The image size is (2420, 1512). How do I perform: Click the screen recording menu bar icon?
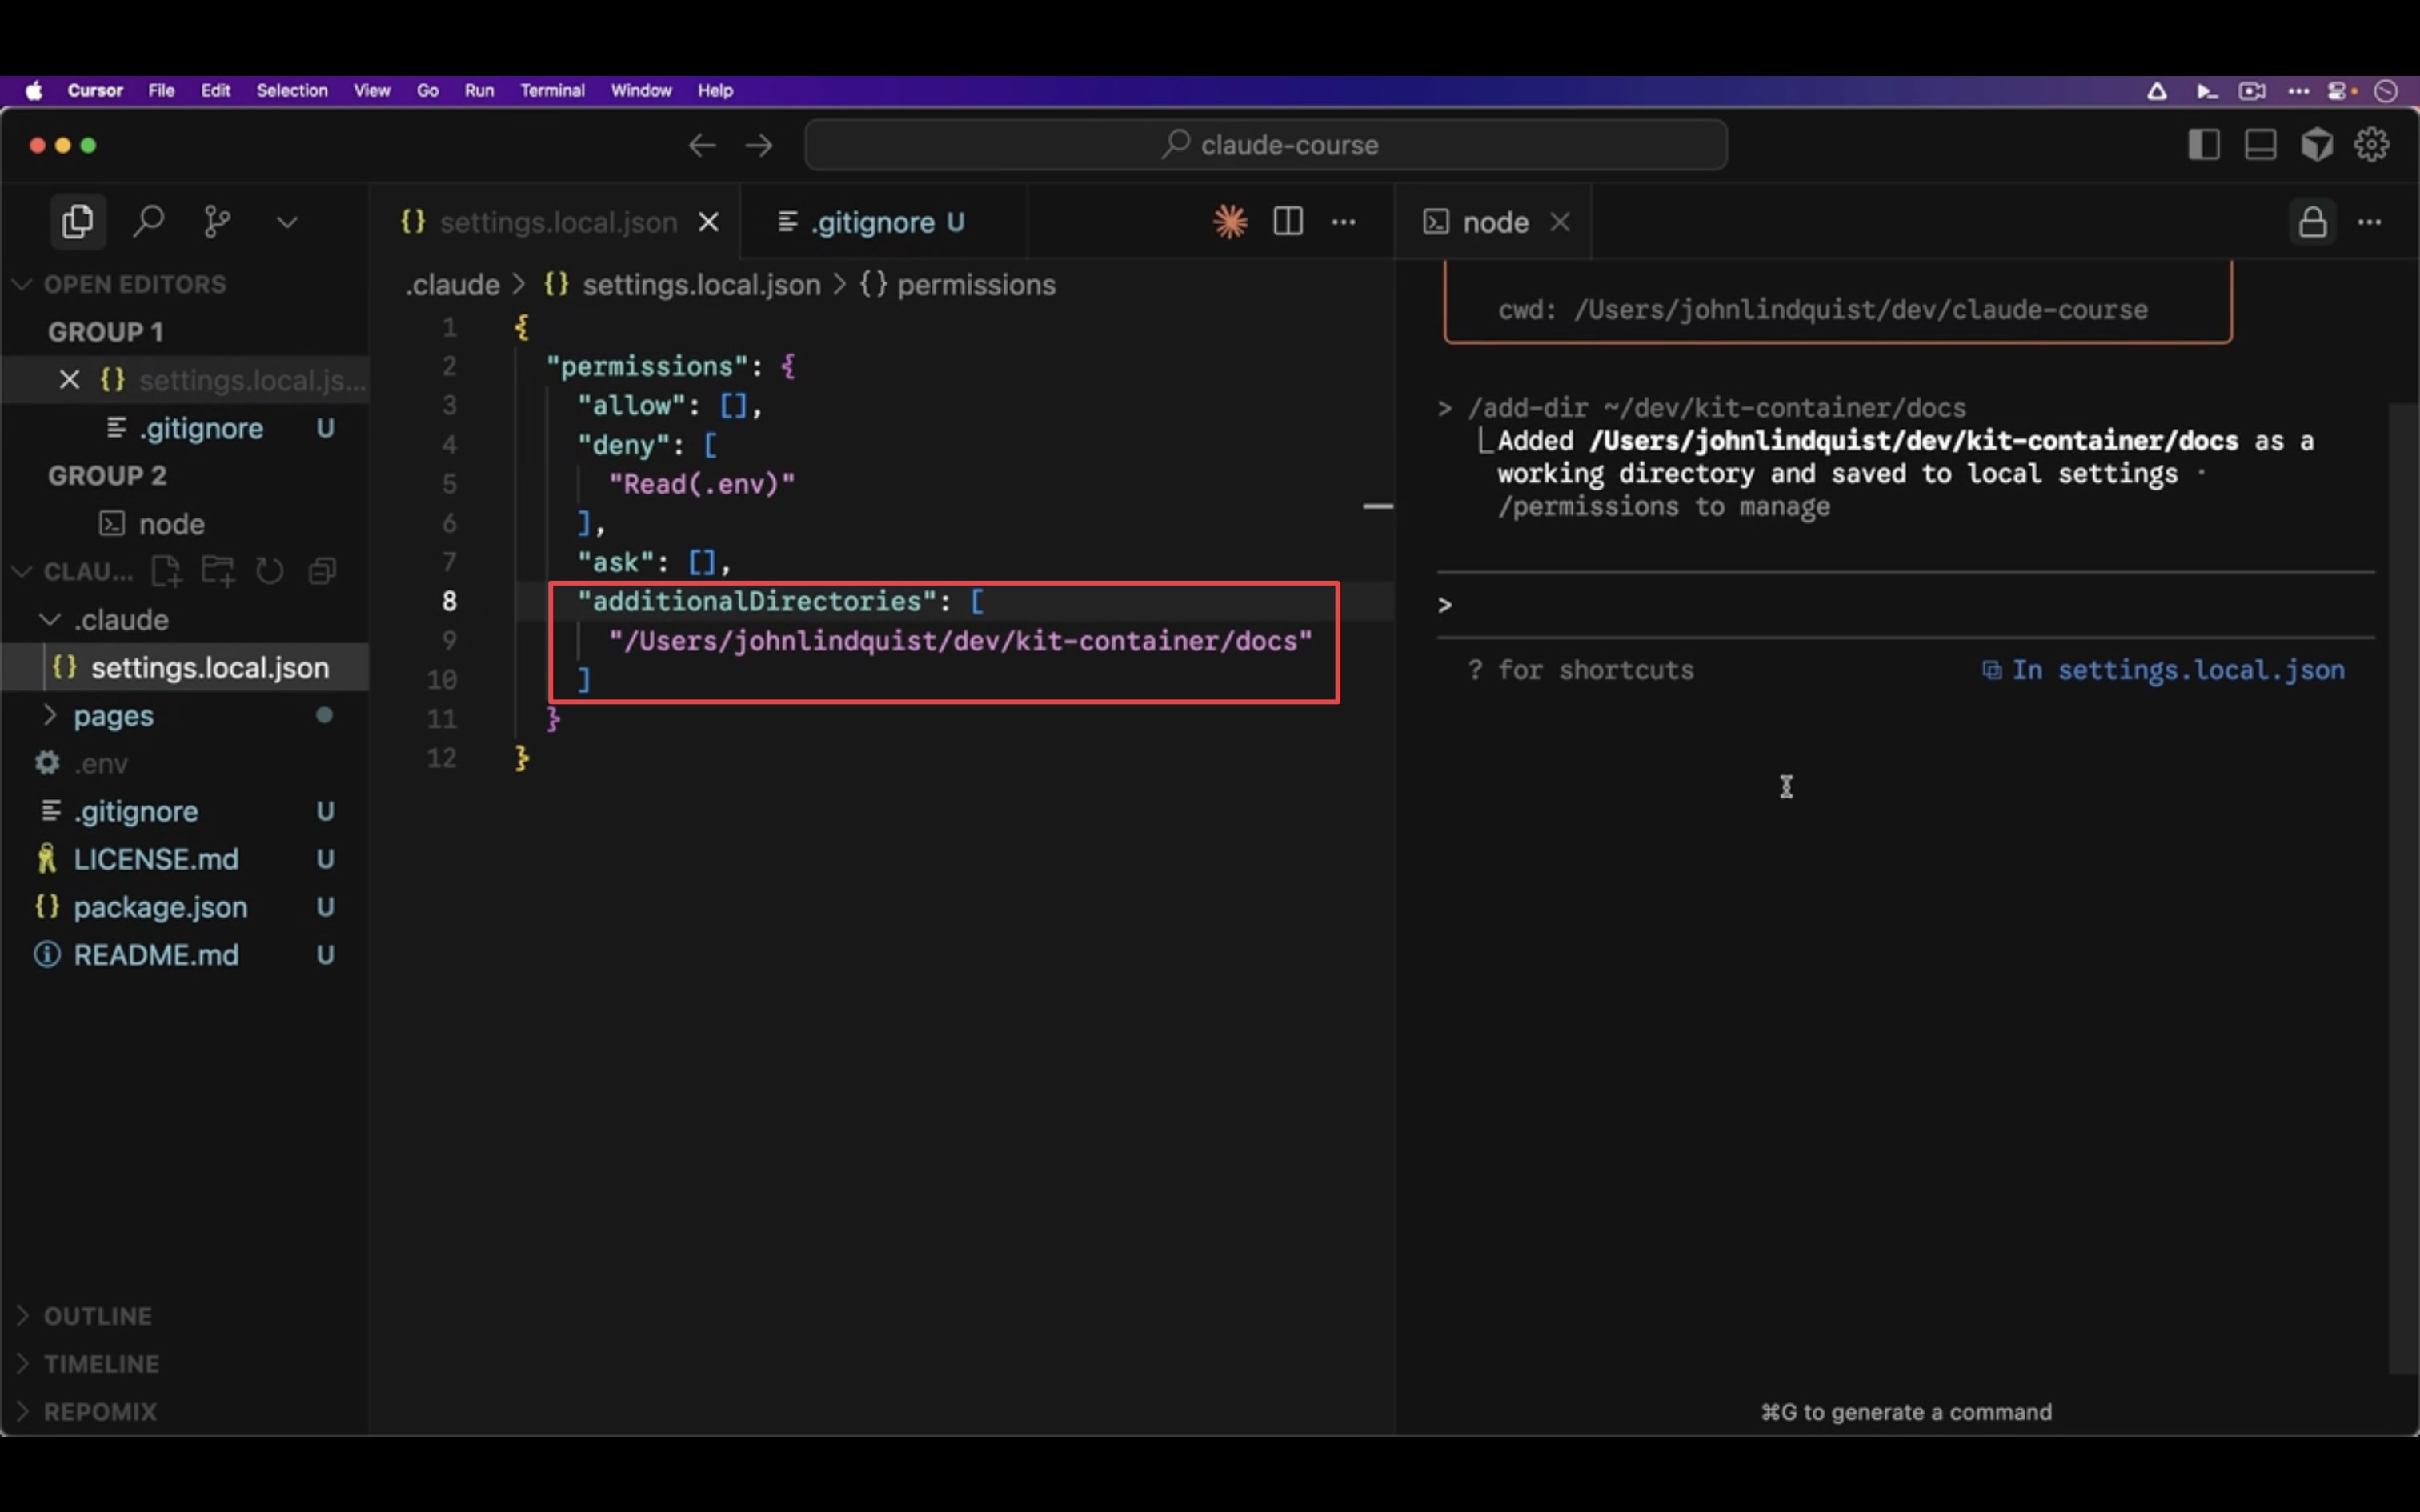coord(2252,91)
